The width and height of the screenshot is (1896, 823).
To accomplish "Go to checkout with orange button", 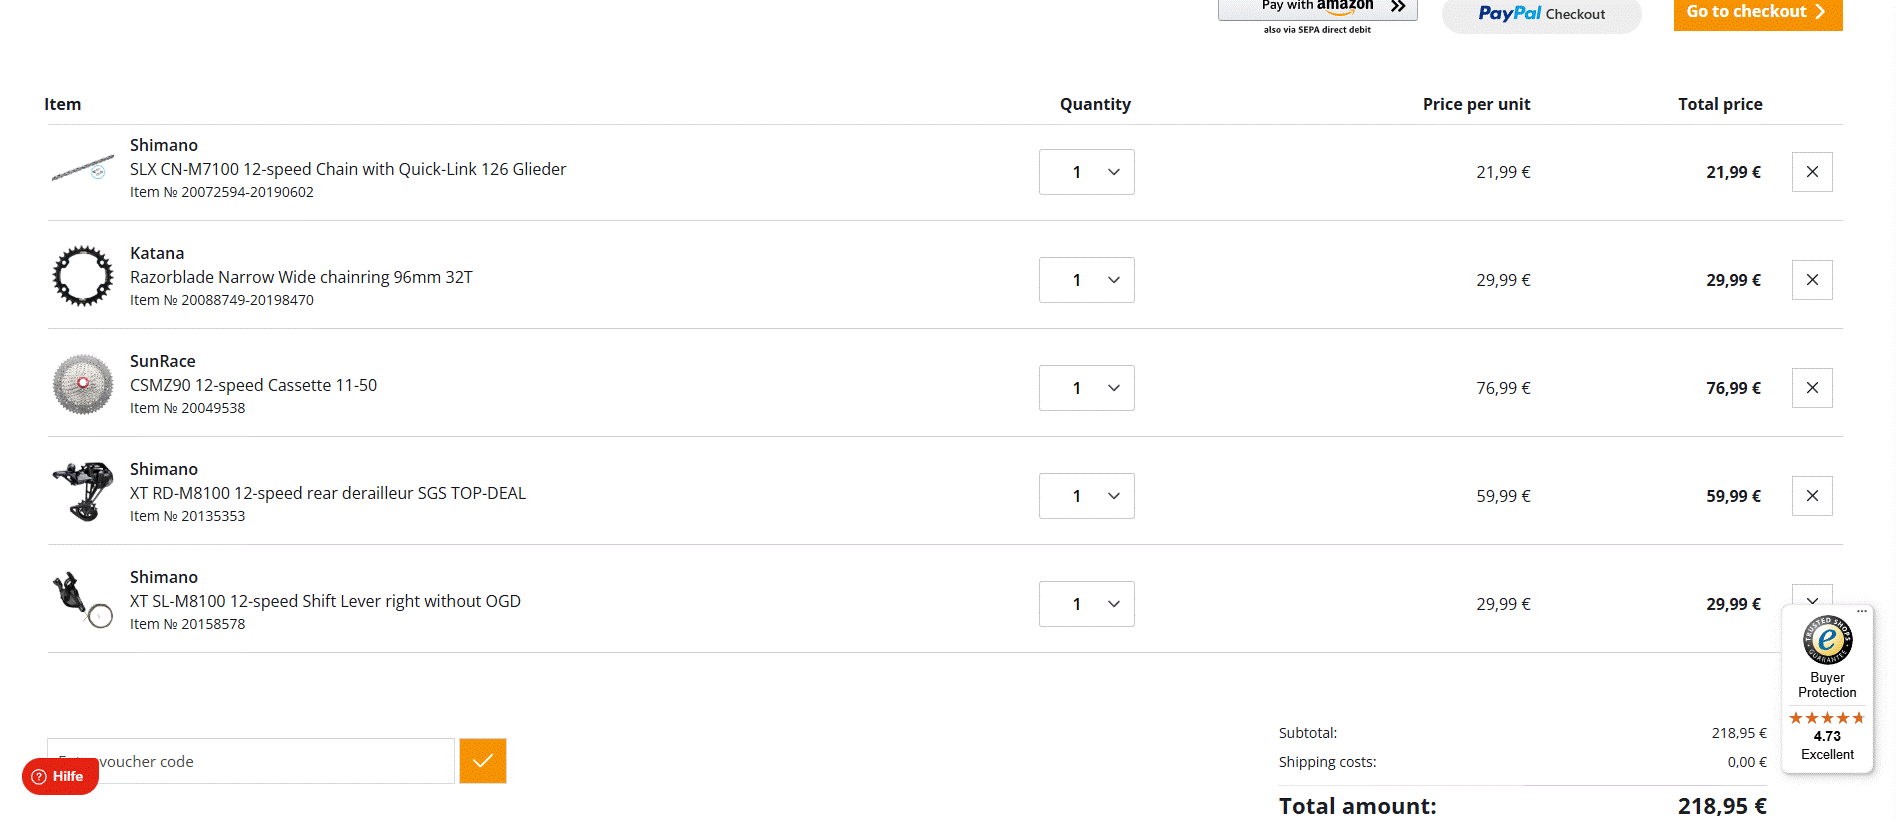I will [x=1758, y=13].
